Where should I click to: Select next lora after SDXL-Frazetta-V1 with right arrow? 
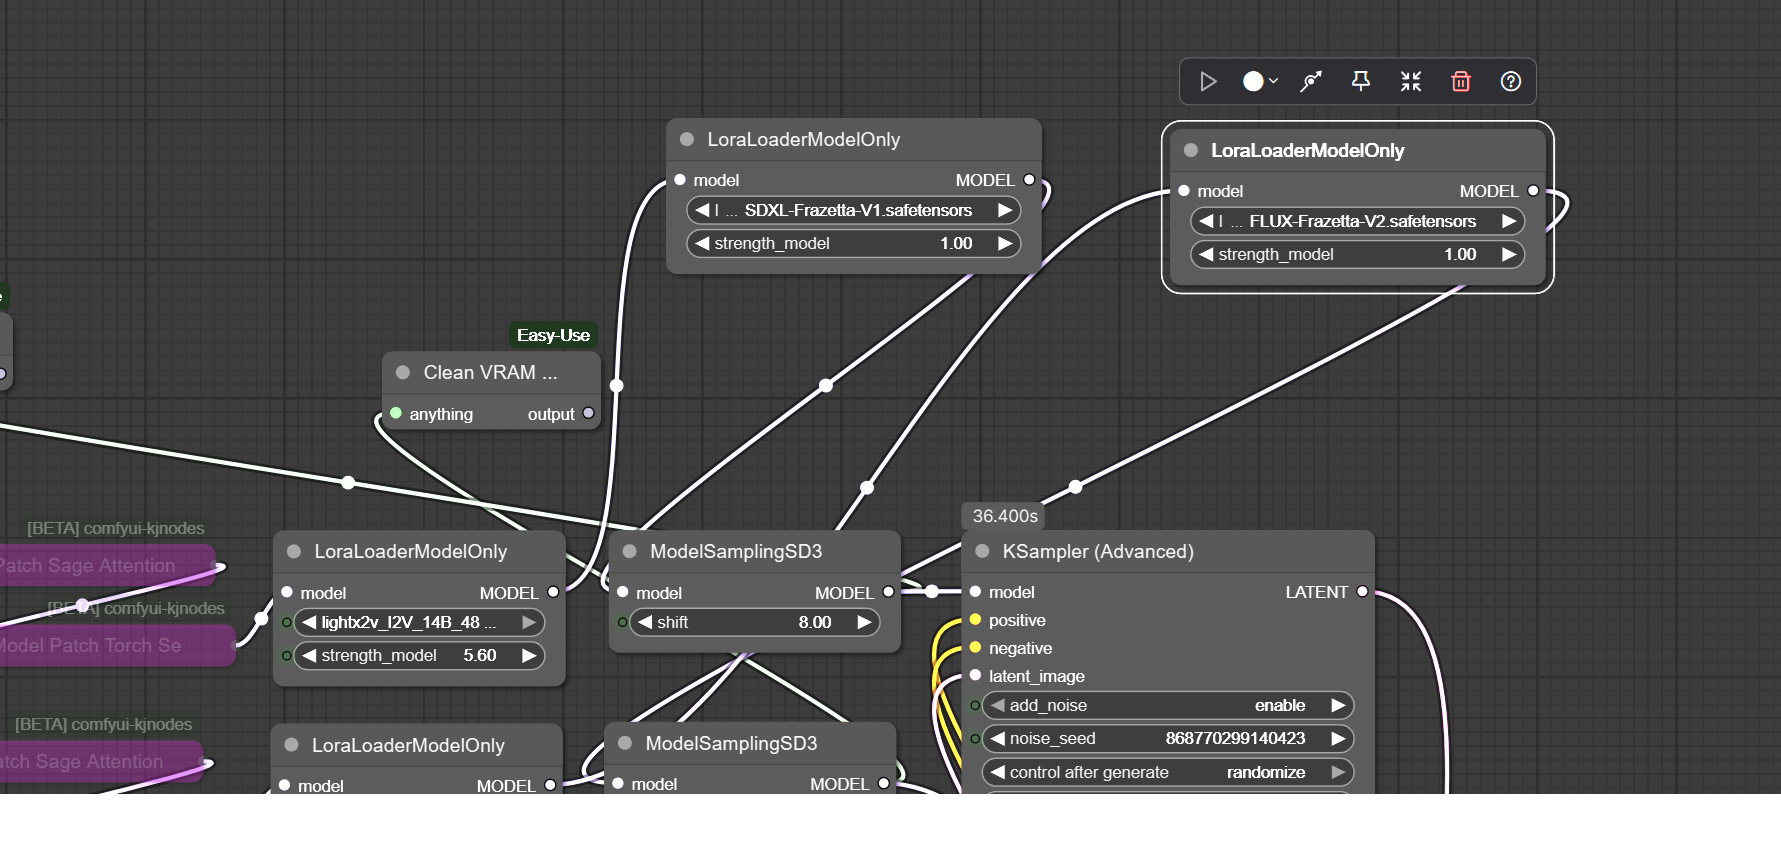[x=1005, y=210]
